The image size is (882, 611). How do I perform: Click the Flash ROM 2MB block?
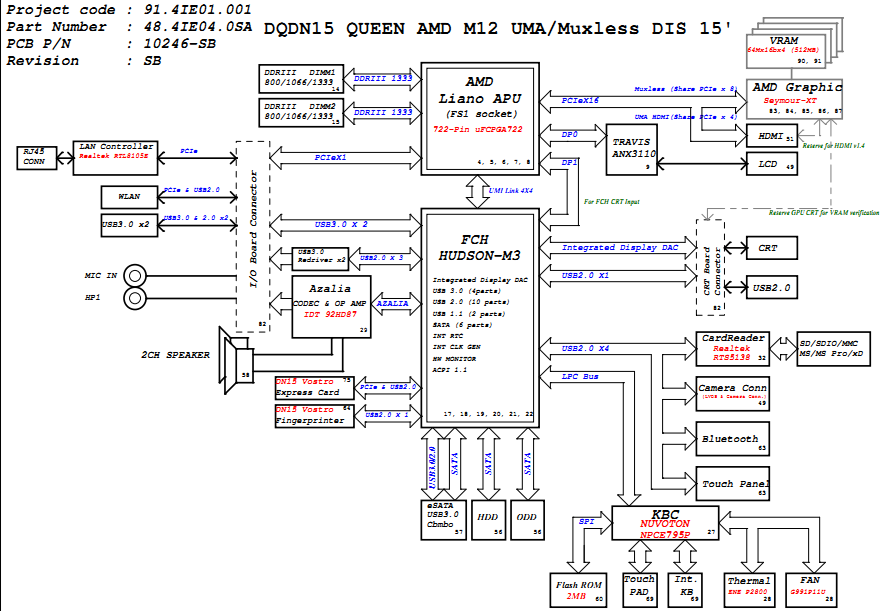click(x=578, y=590)
